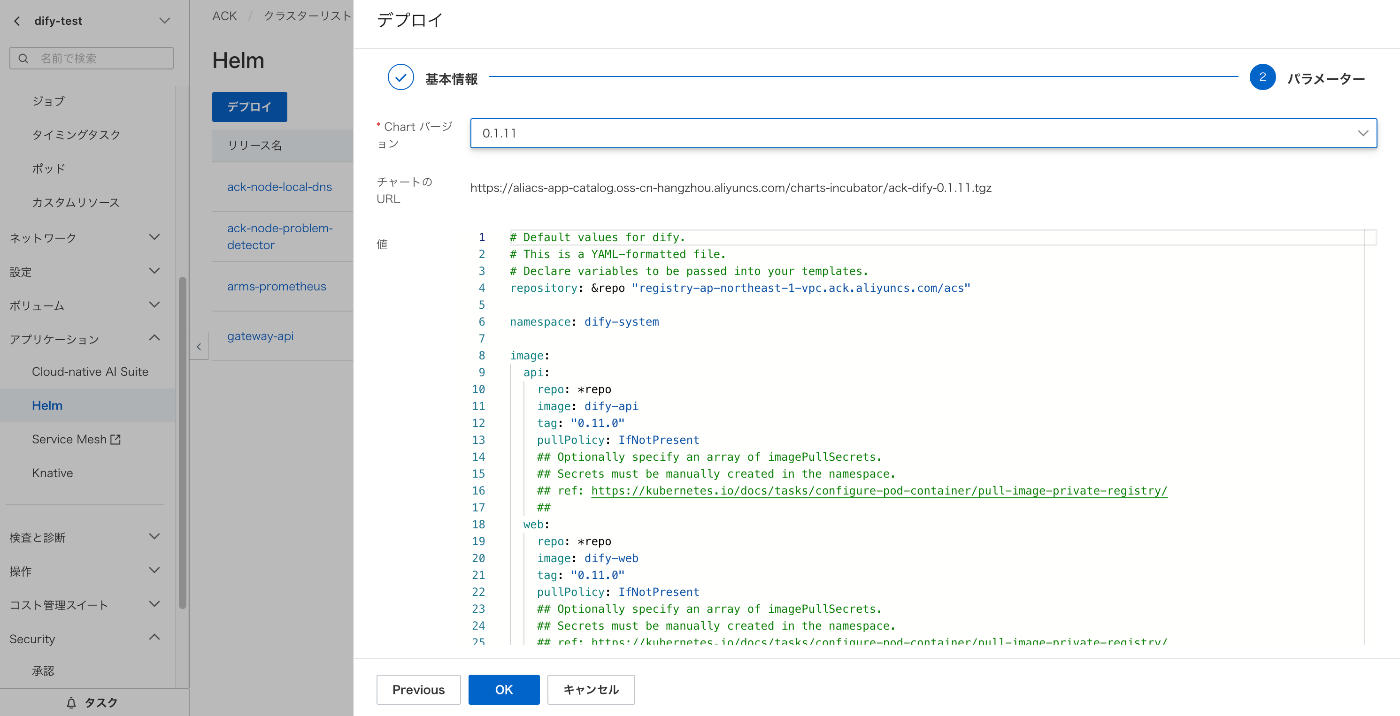
Task: Click the ACK breadcrumb
Action: click(225, 16)
